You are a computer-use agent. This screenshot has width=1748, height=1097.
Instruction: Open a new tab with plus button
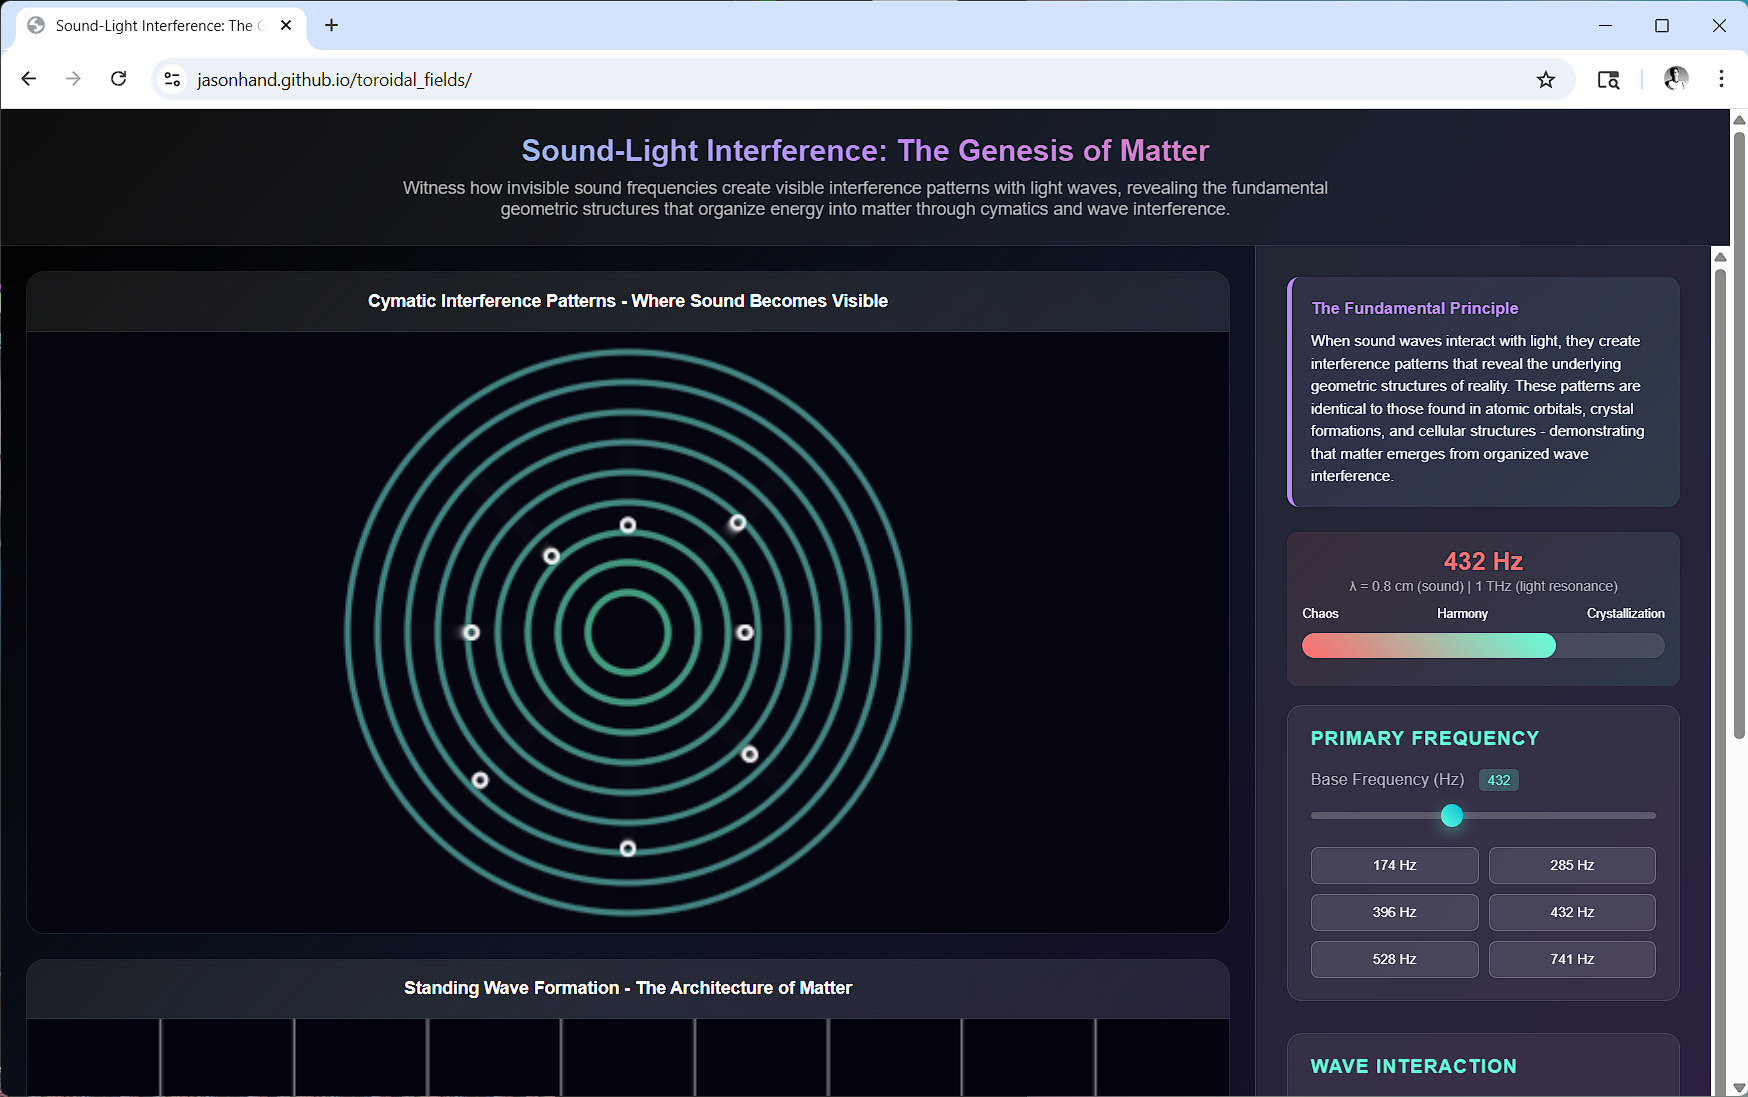point(331,25)
